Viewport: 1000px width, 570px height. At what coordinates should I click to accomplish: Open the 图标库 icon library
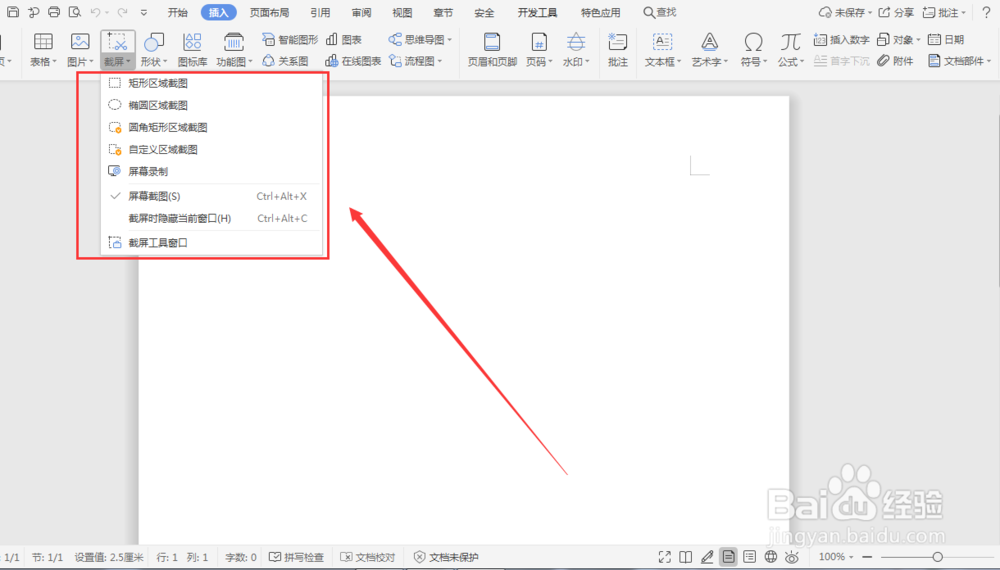click(192, 50)
